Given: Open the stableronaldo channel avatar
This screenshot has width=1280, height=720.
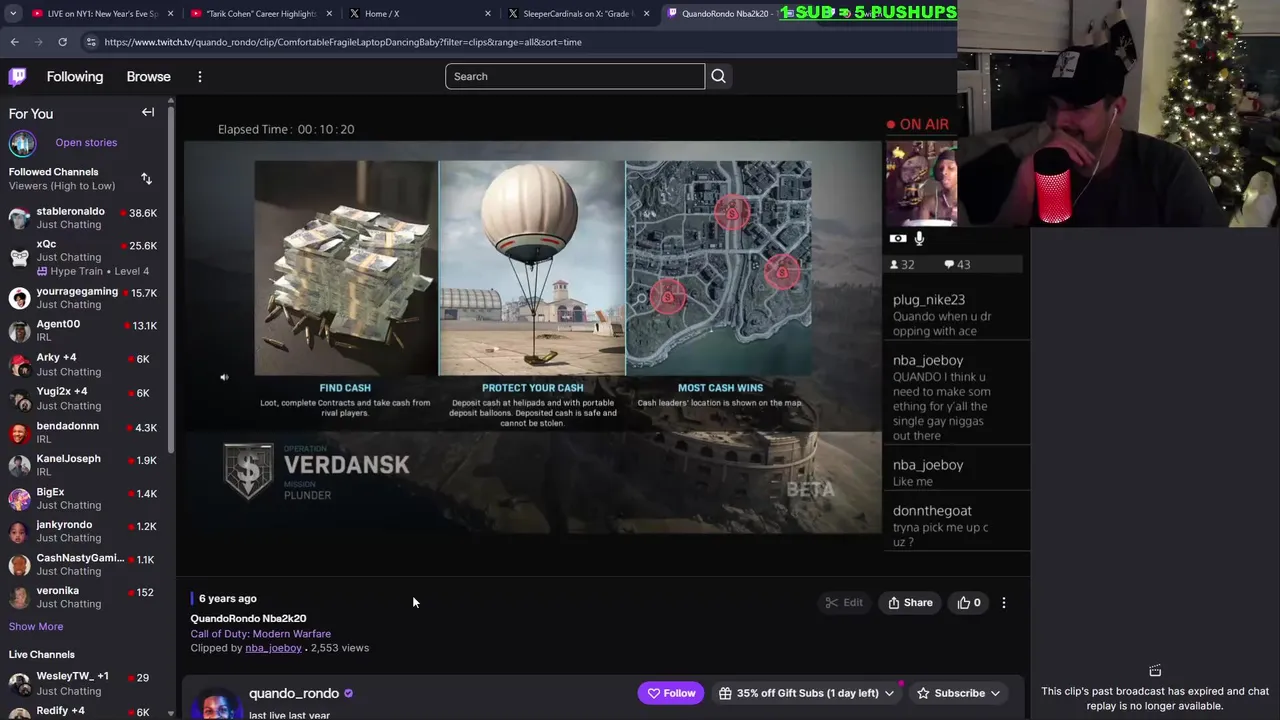Looking at the screenshot, I should [19, 219].
